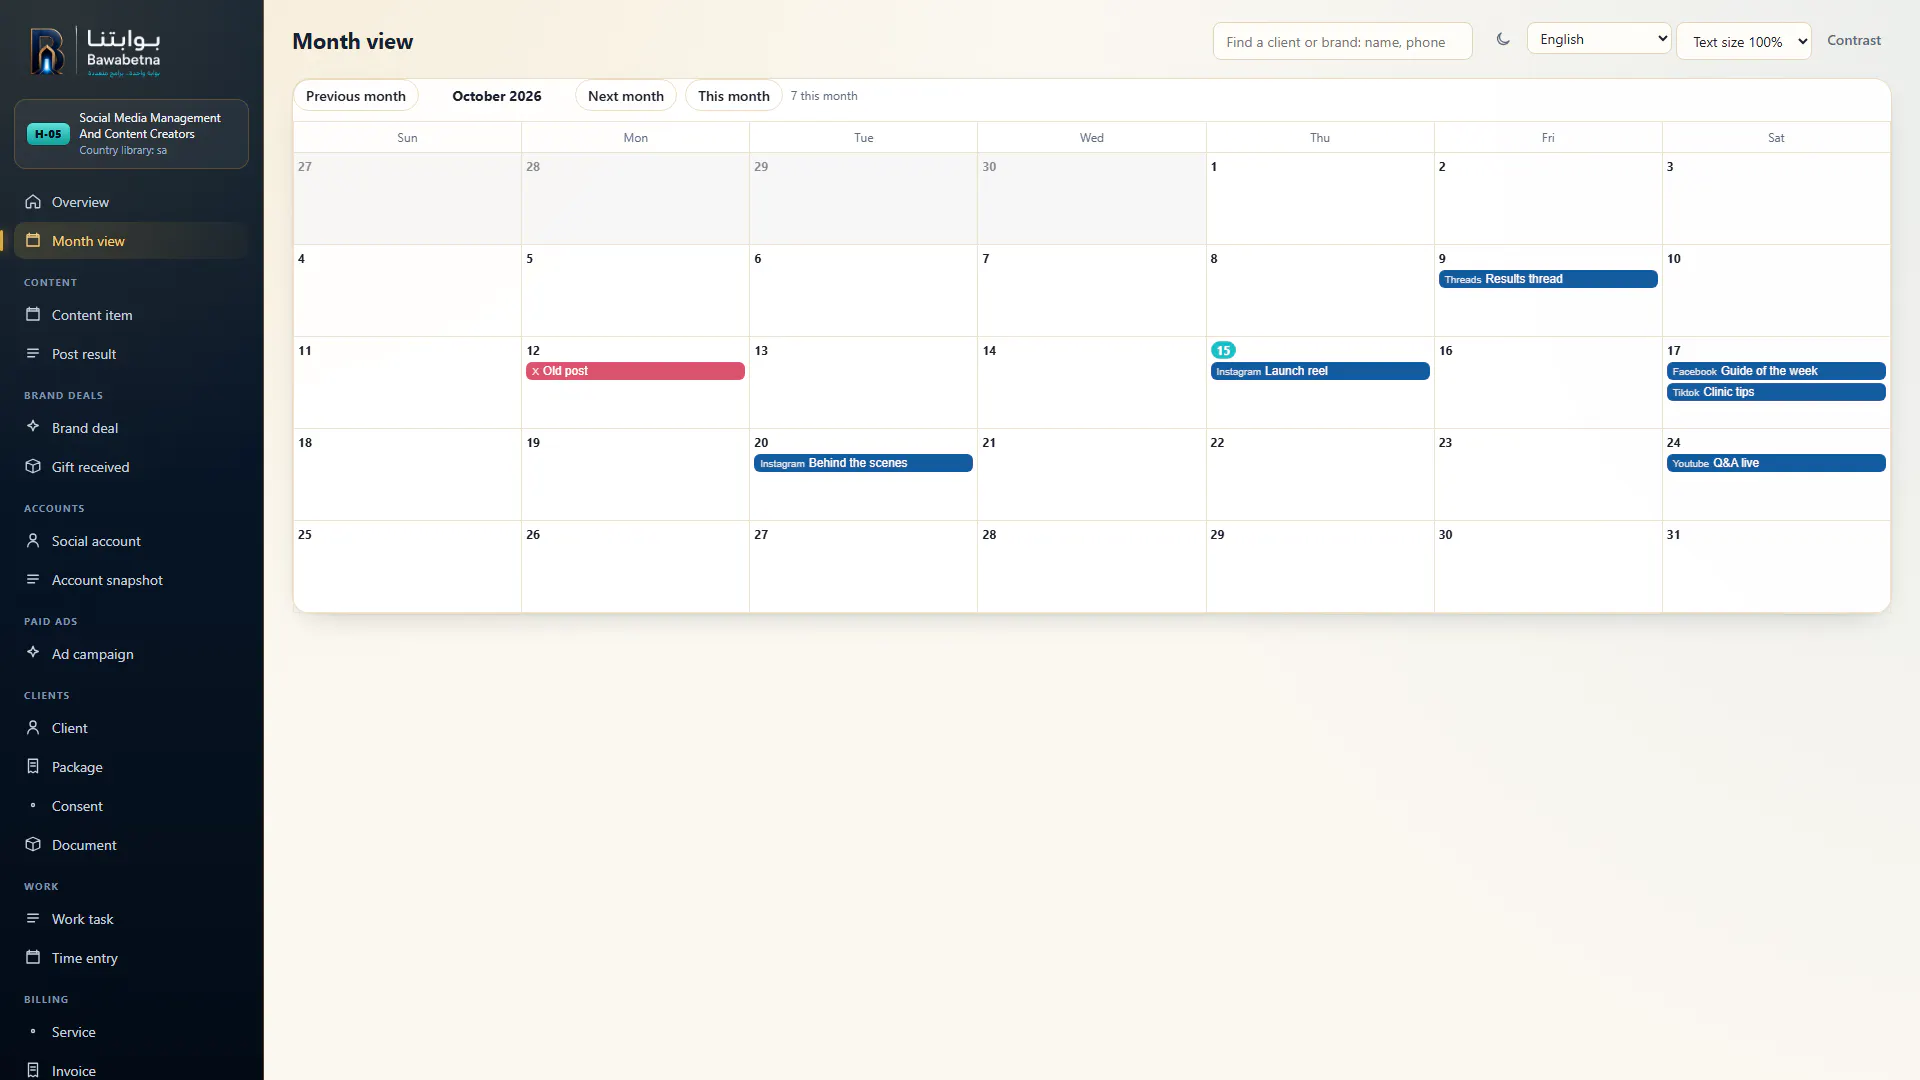
Task: Click the Gift received box icon
Action: point(33,467)
